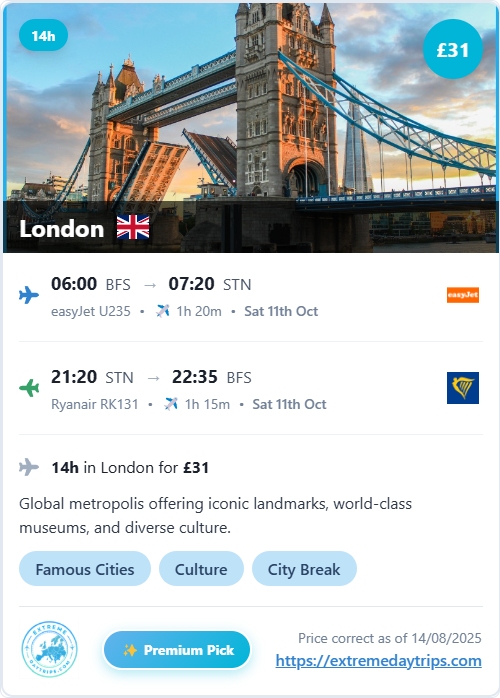The width and height of the screenshot is (500, 698).
Task: Click the Ryanair harp logo
Action: [x=463, y=388]
